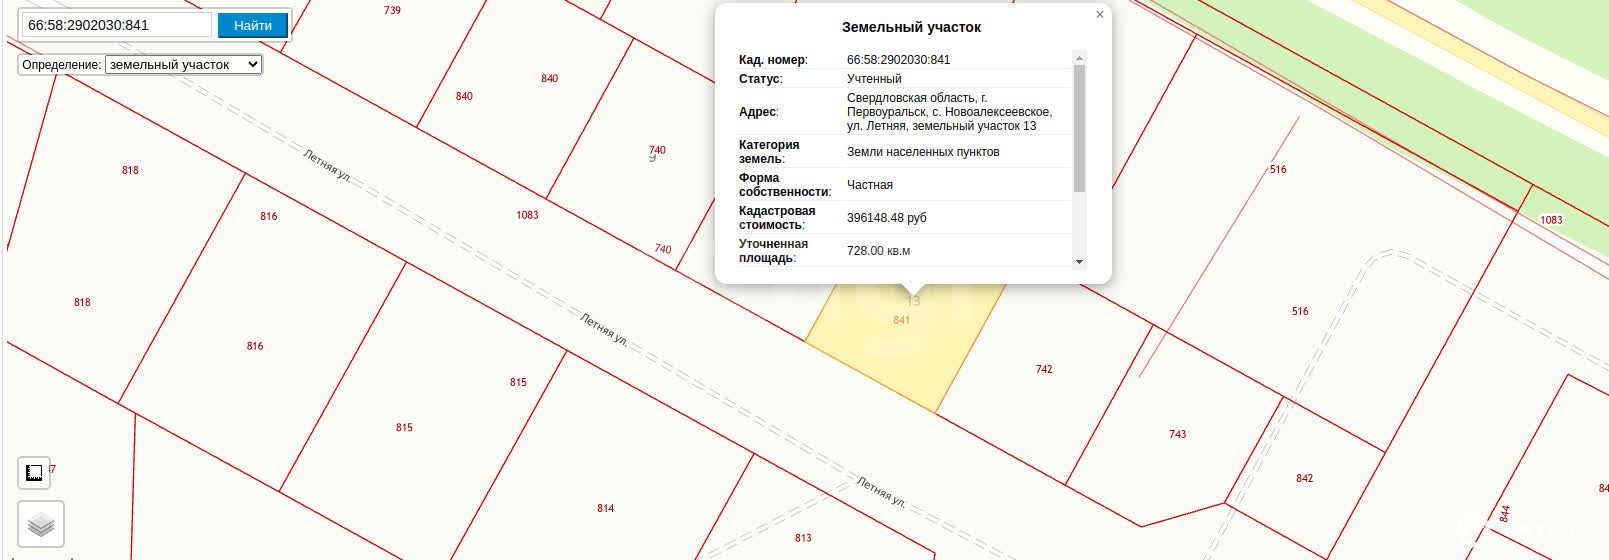
Task: Open the ruler measurement tool
Action: (34, 473)
